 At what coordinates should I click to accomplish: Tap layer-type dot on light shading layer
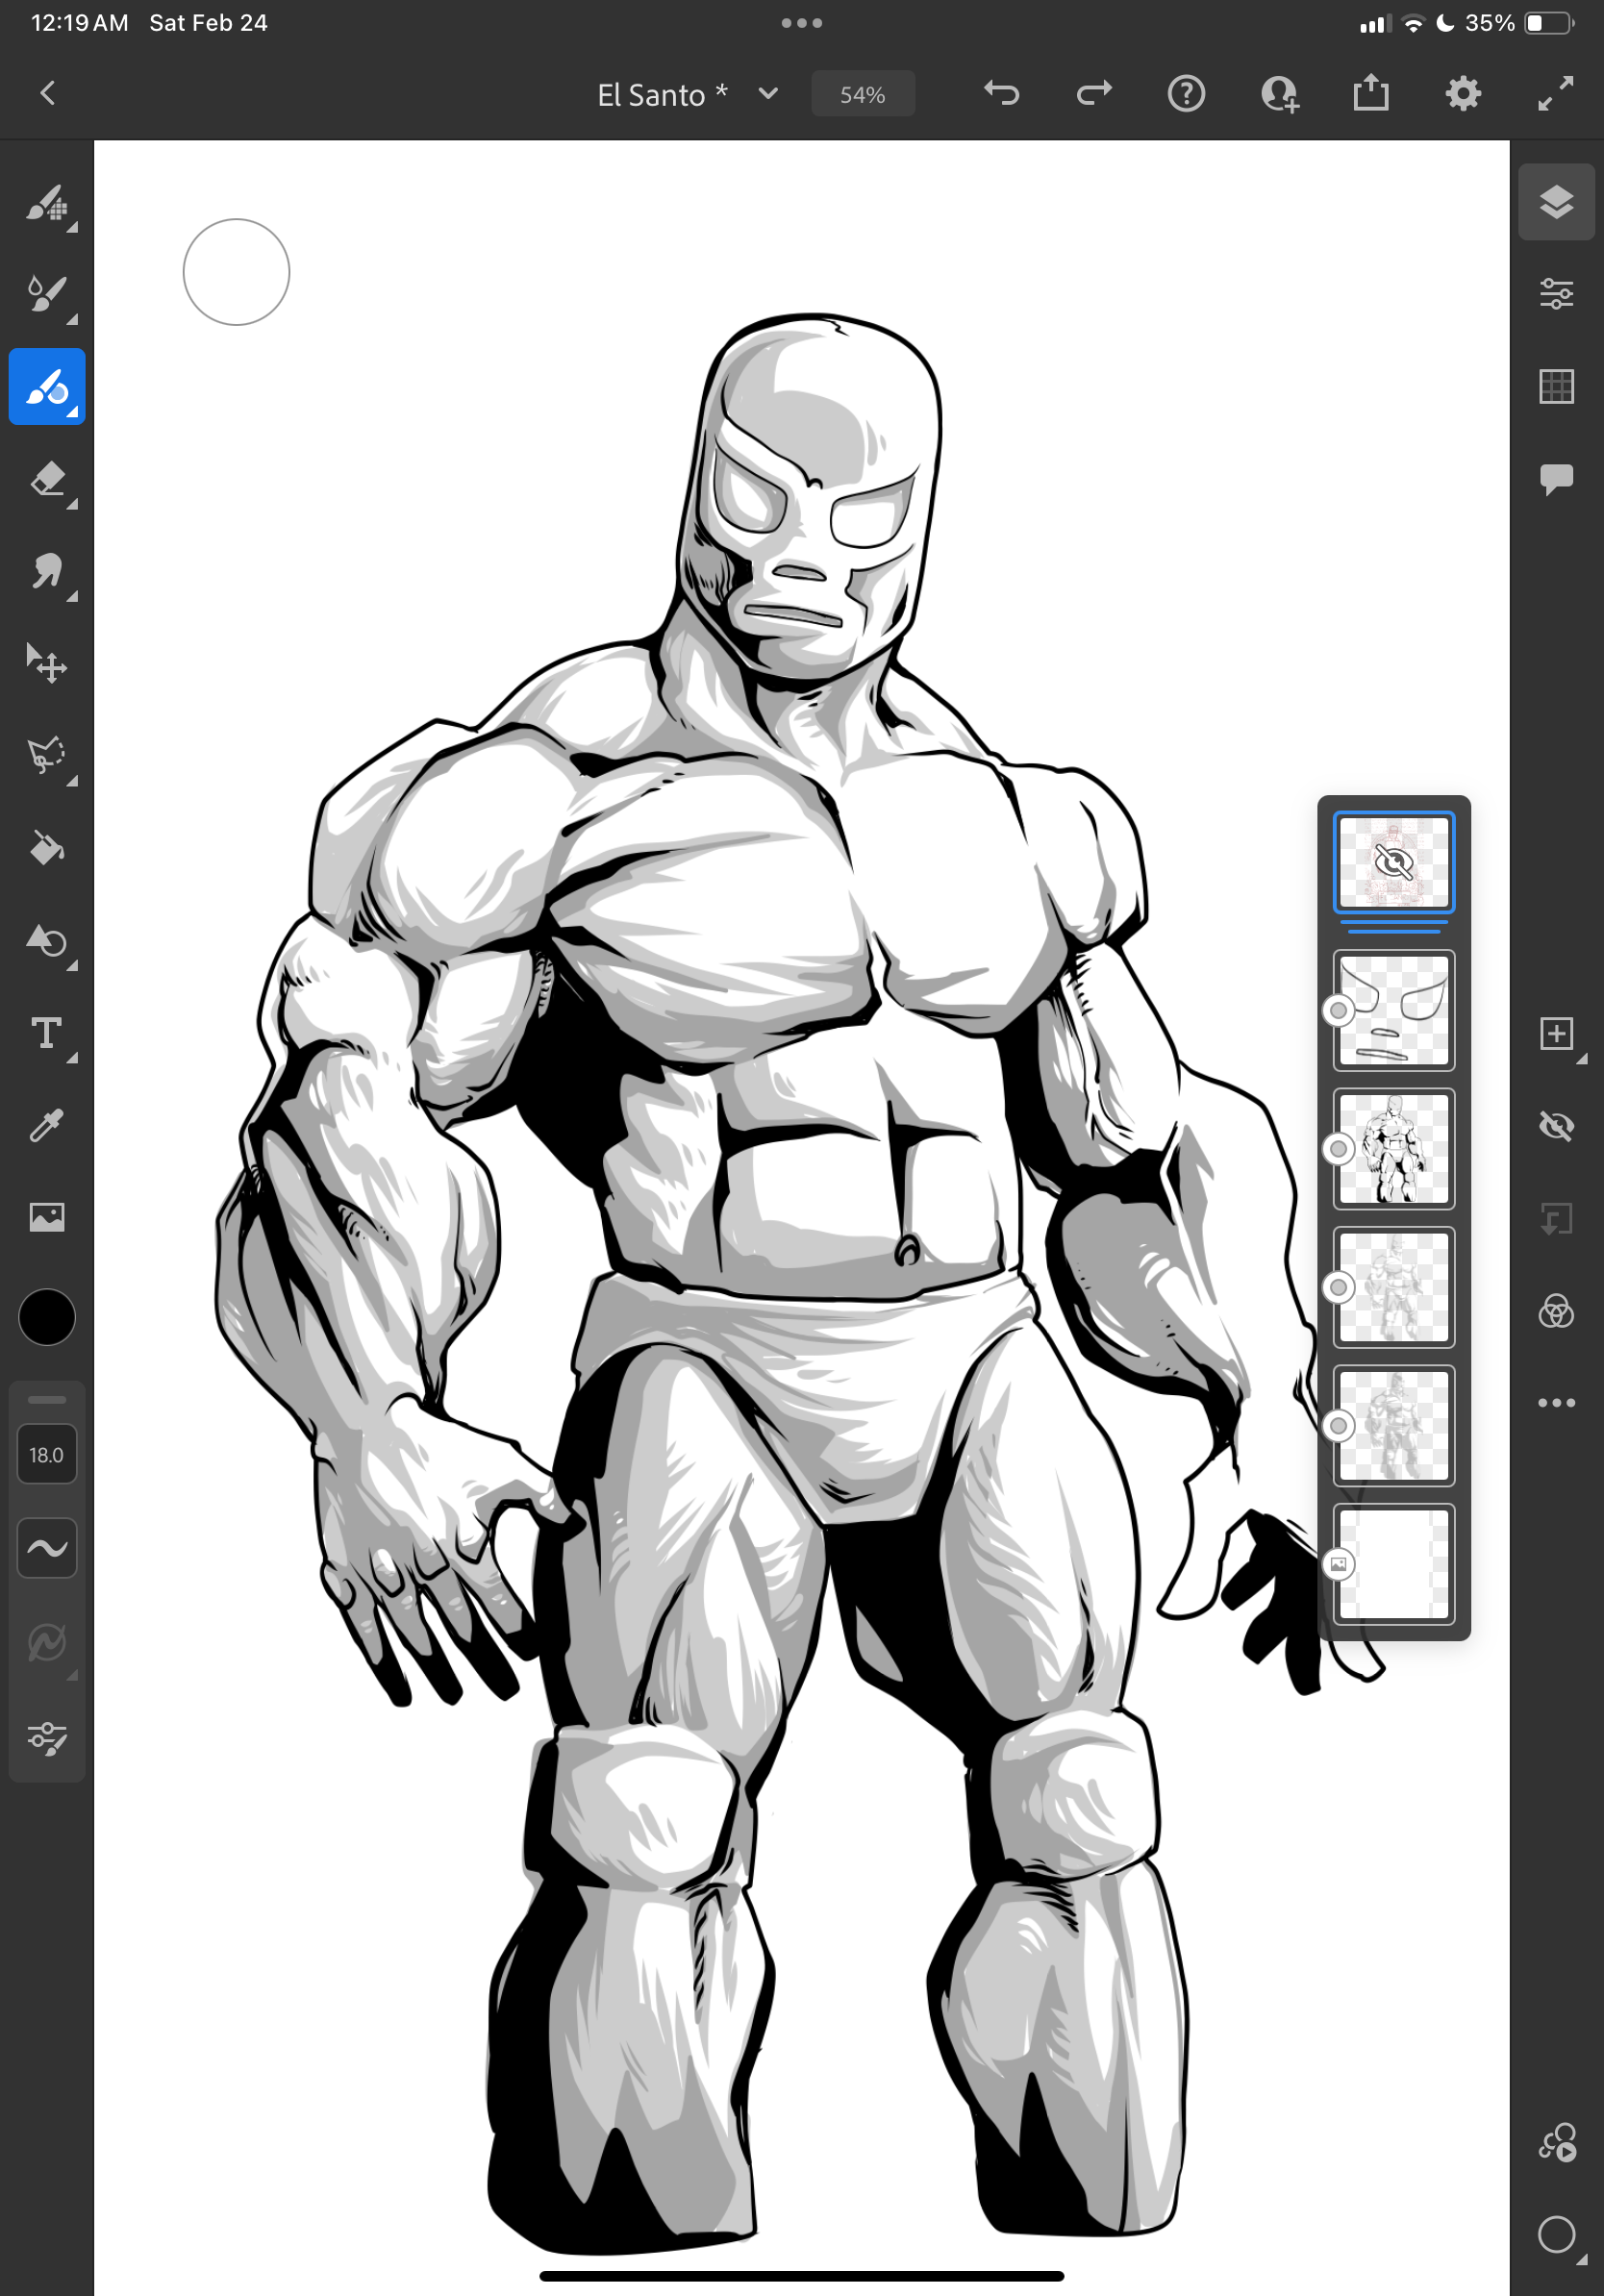(x=1338, y=1287)
